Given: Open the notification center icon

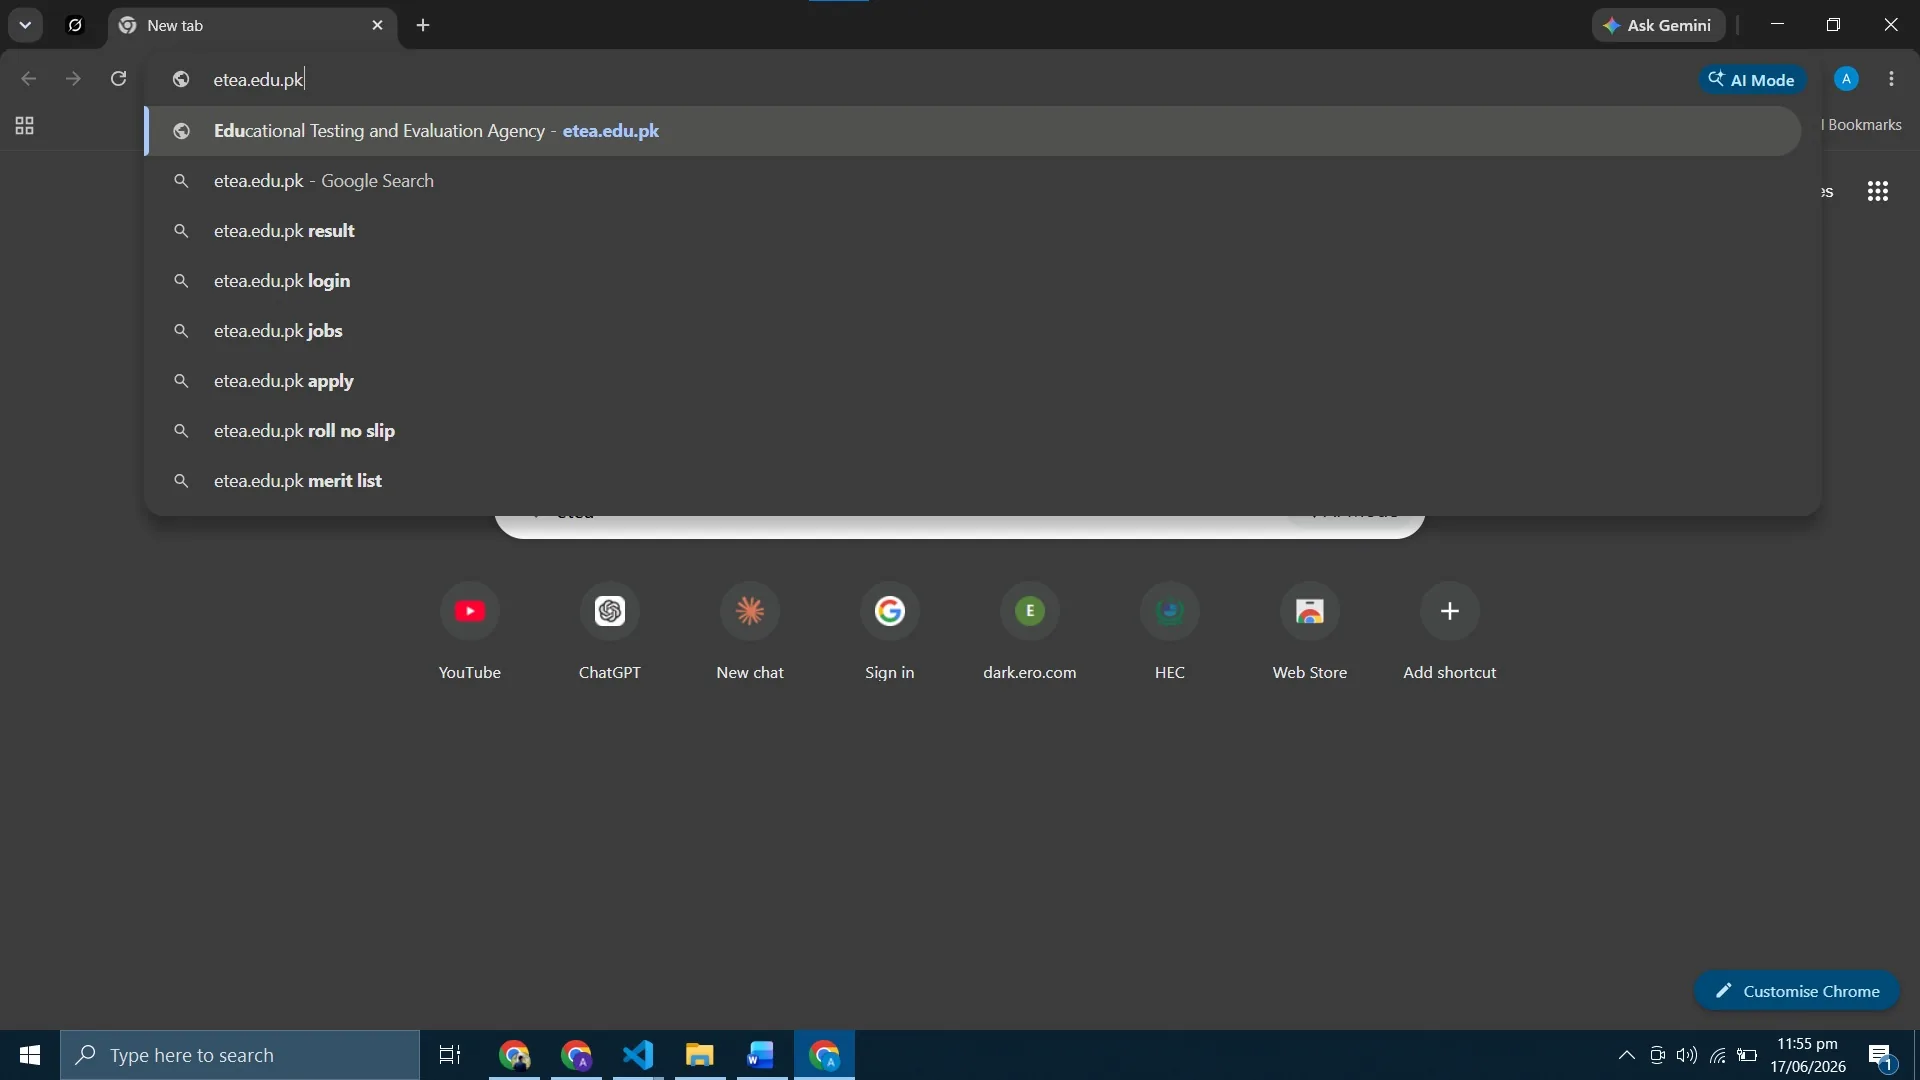Looking at the screenshot, I should point(1881,1056).
